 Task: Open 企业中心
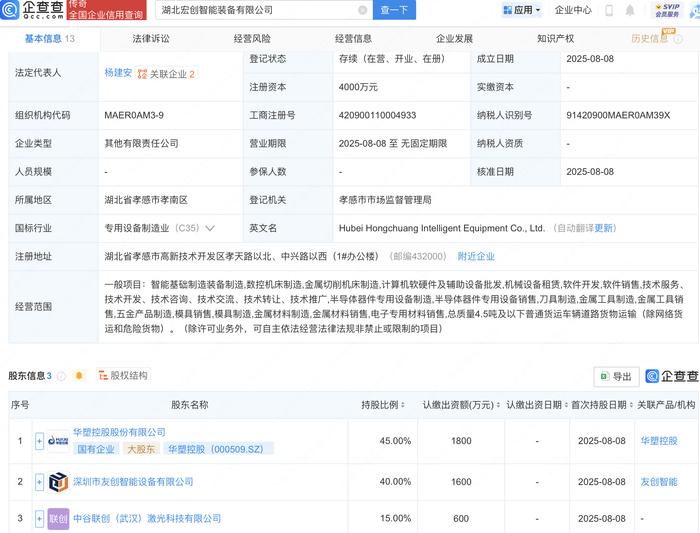click(x=573, y=10)
